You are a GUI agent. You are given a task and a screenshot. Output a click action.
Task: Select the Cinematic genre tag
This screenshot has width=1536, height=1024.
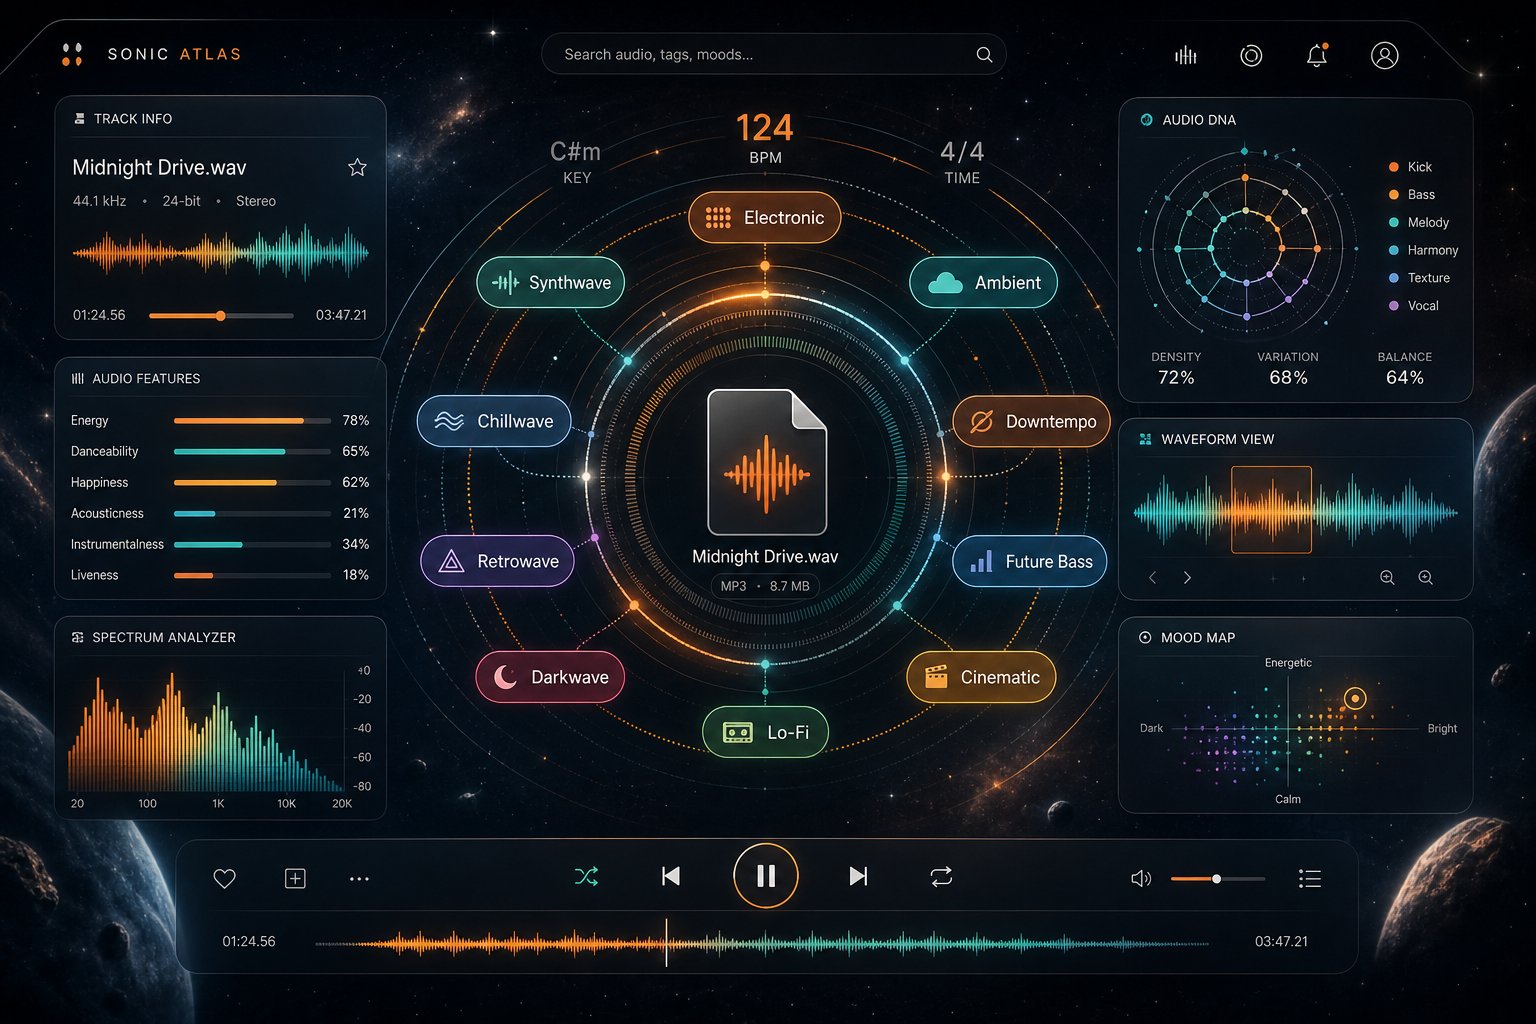[981, 677]
